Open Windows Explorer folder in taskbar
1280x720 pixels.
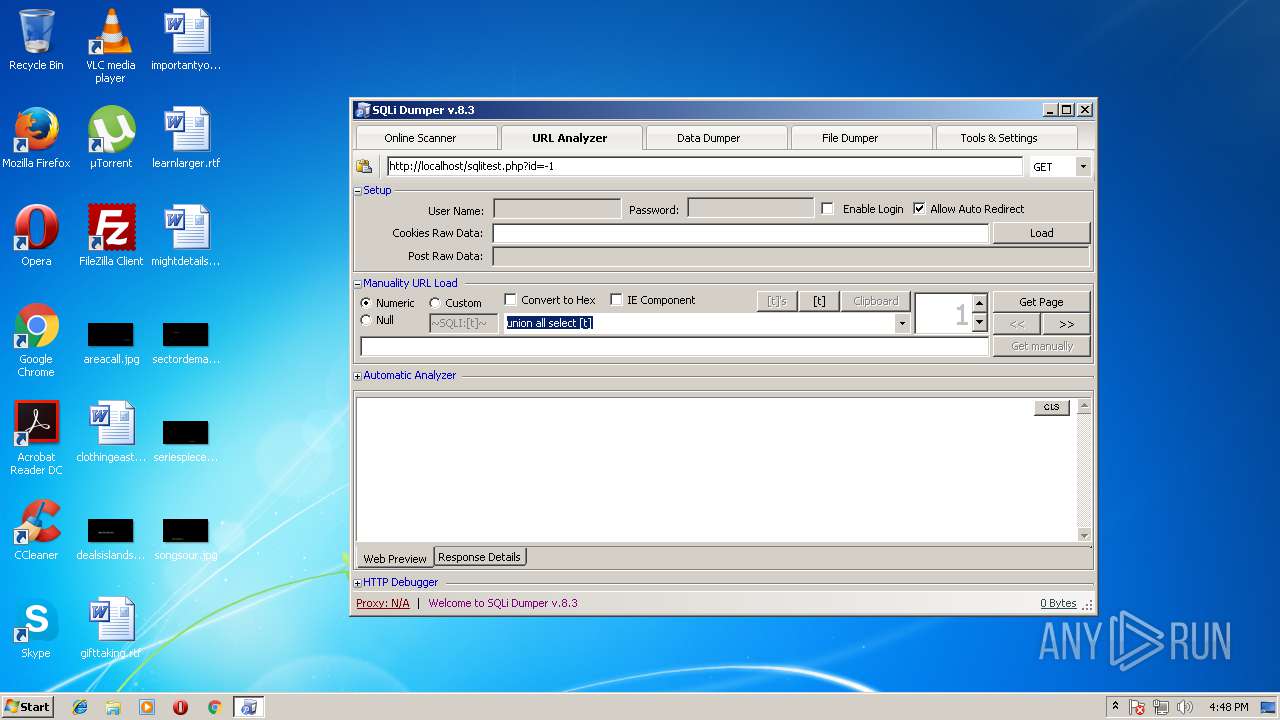(x=113, y=707)
